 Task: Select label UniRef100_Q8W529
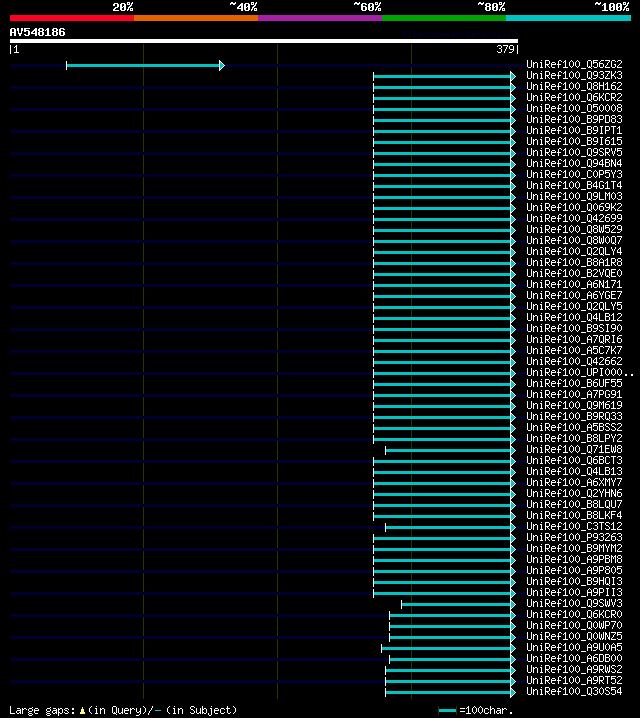pos(574,229)
